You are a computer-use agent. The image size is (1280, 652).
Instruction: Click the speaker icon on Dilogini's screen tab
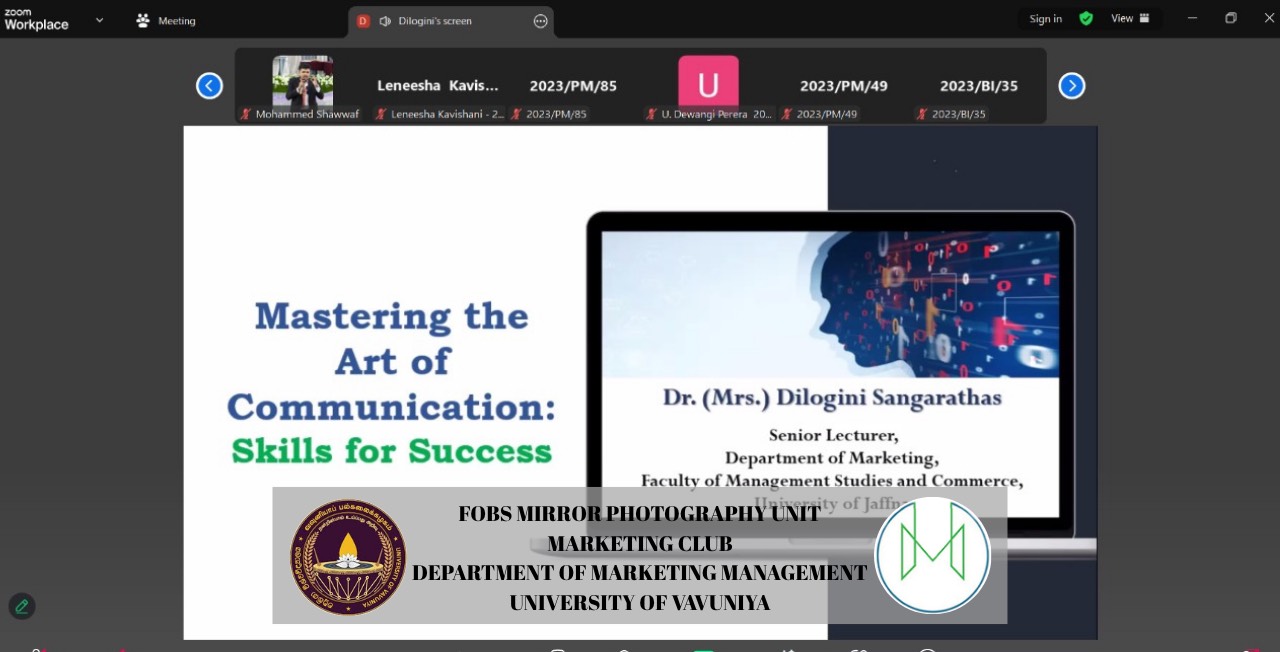click(x=385, y=21)
